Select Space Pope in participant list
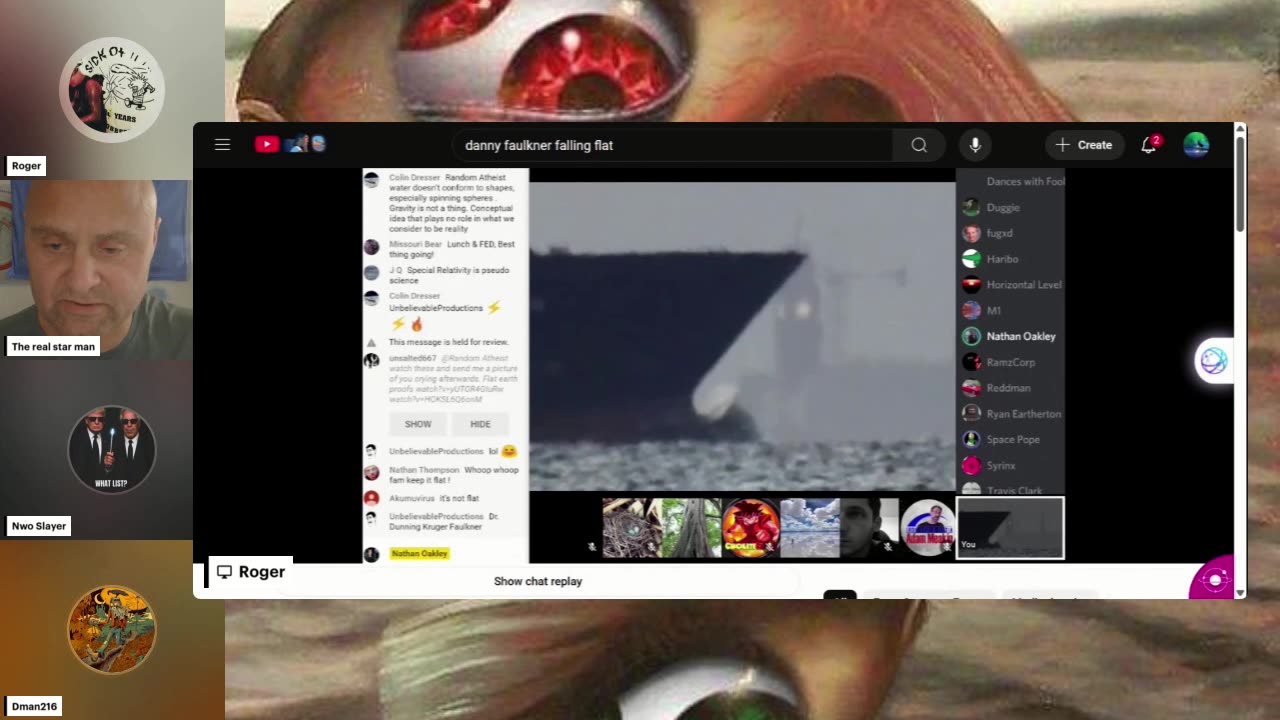 point(1012,439)
